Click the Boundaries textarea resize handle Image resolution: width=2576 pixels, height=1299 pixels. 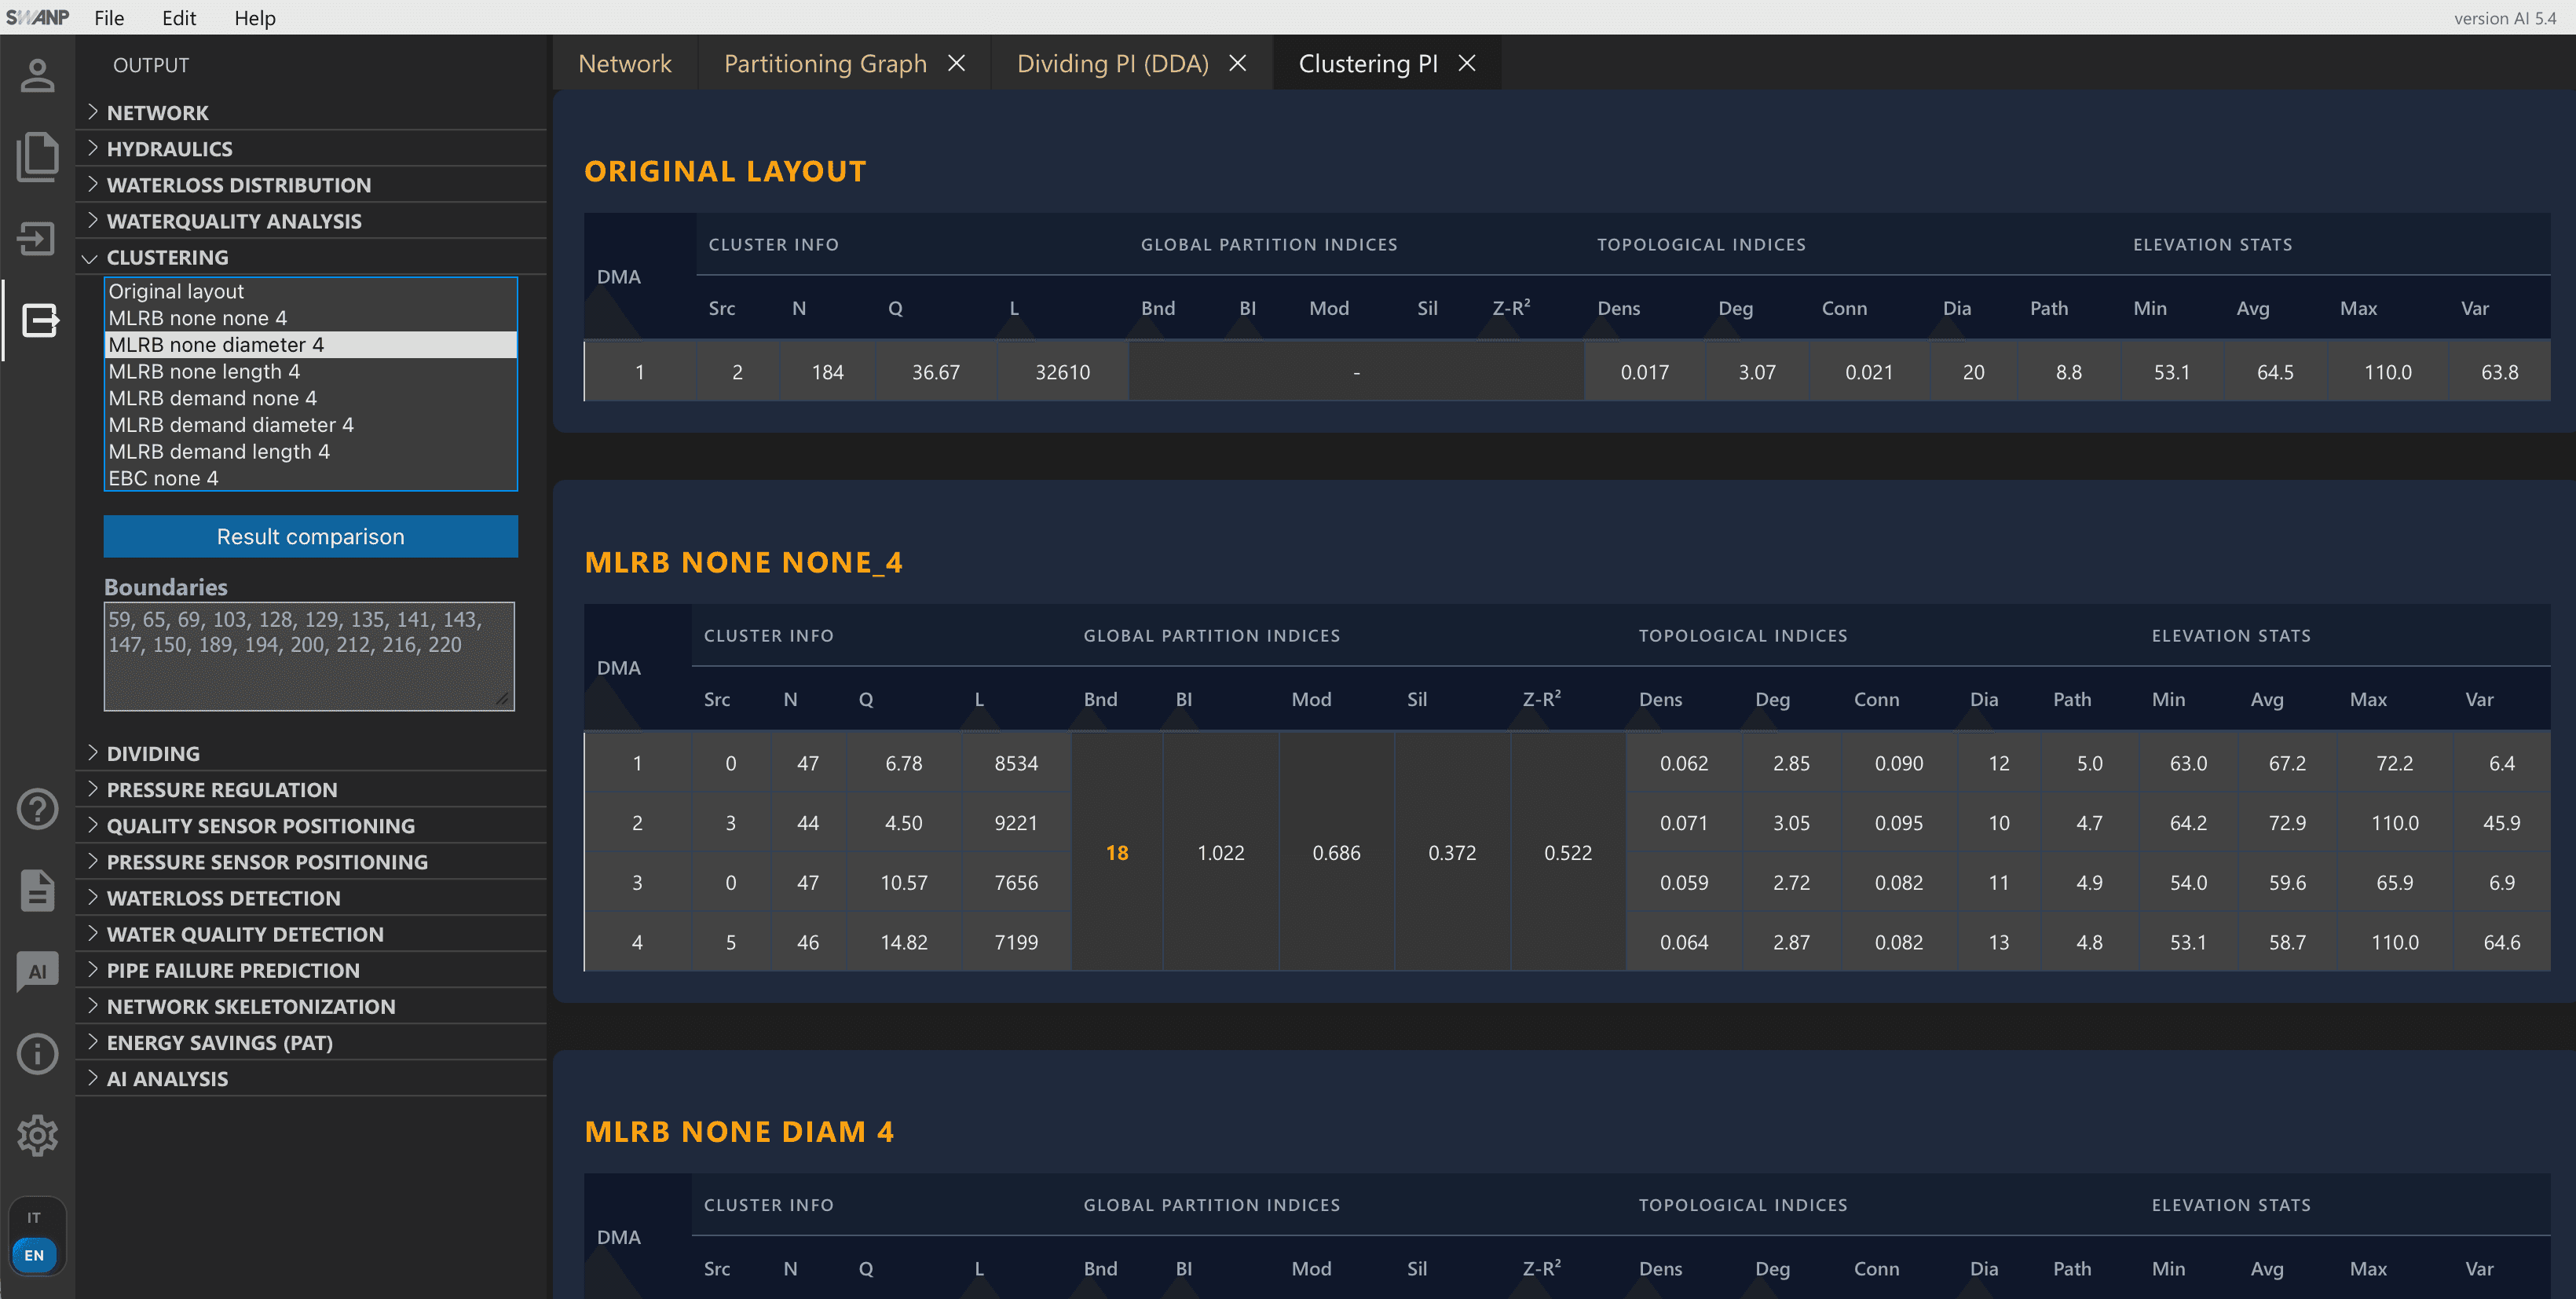(503, 699)
